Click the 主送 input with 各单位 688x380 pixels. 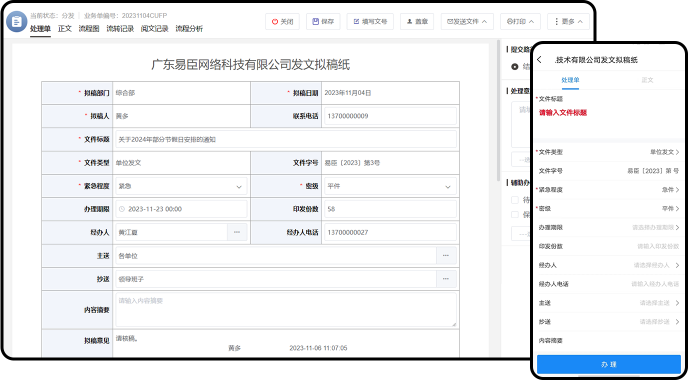276,255
